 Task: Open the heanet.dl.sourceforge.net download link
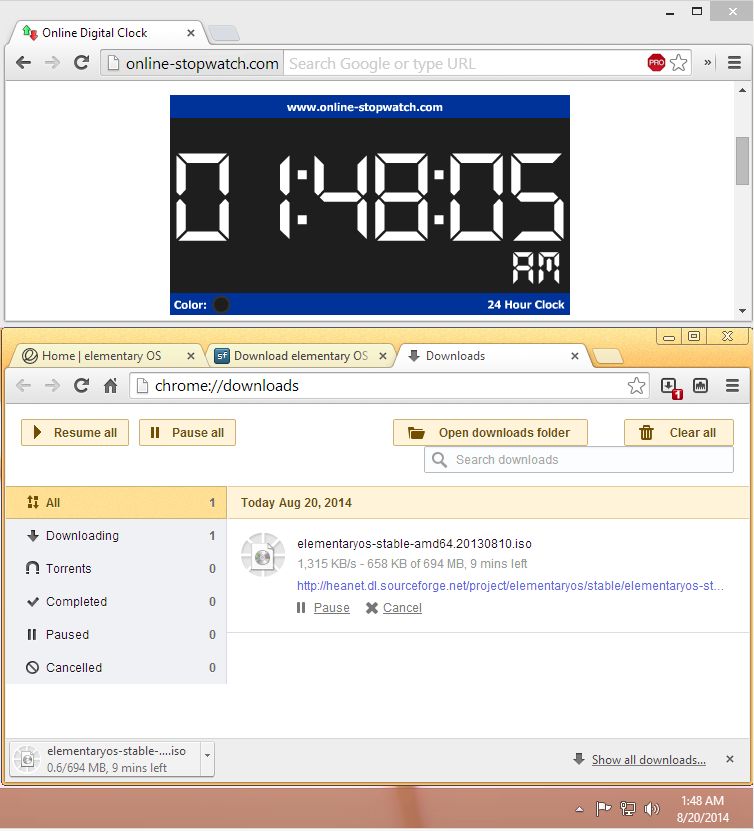(510, 586)
